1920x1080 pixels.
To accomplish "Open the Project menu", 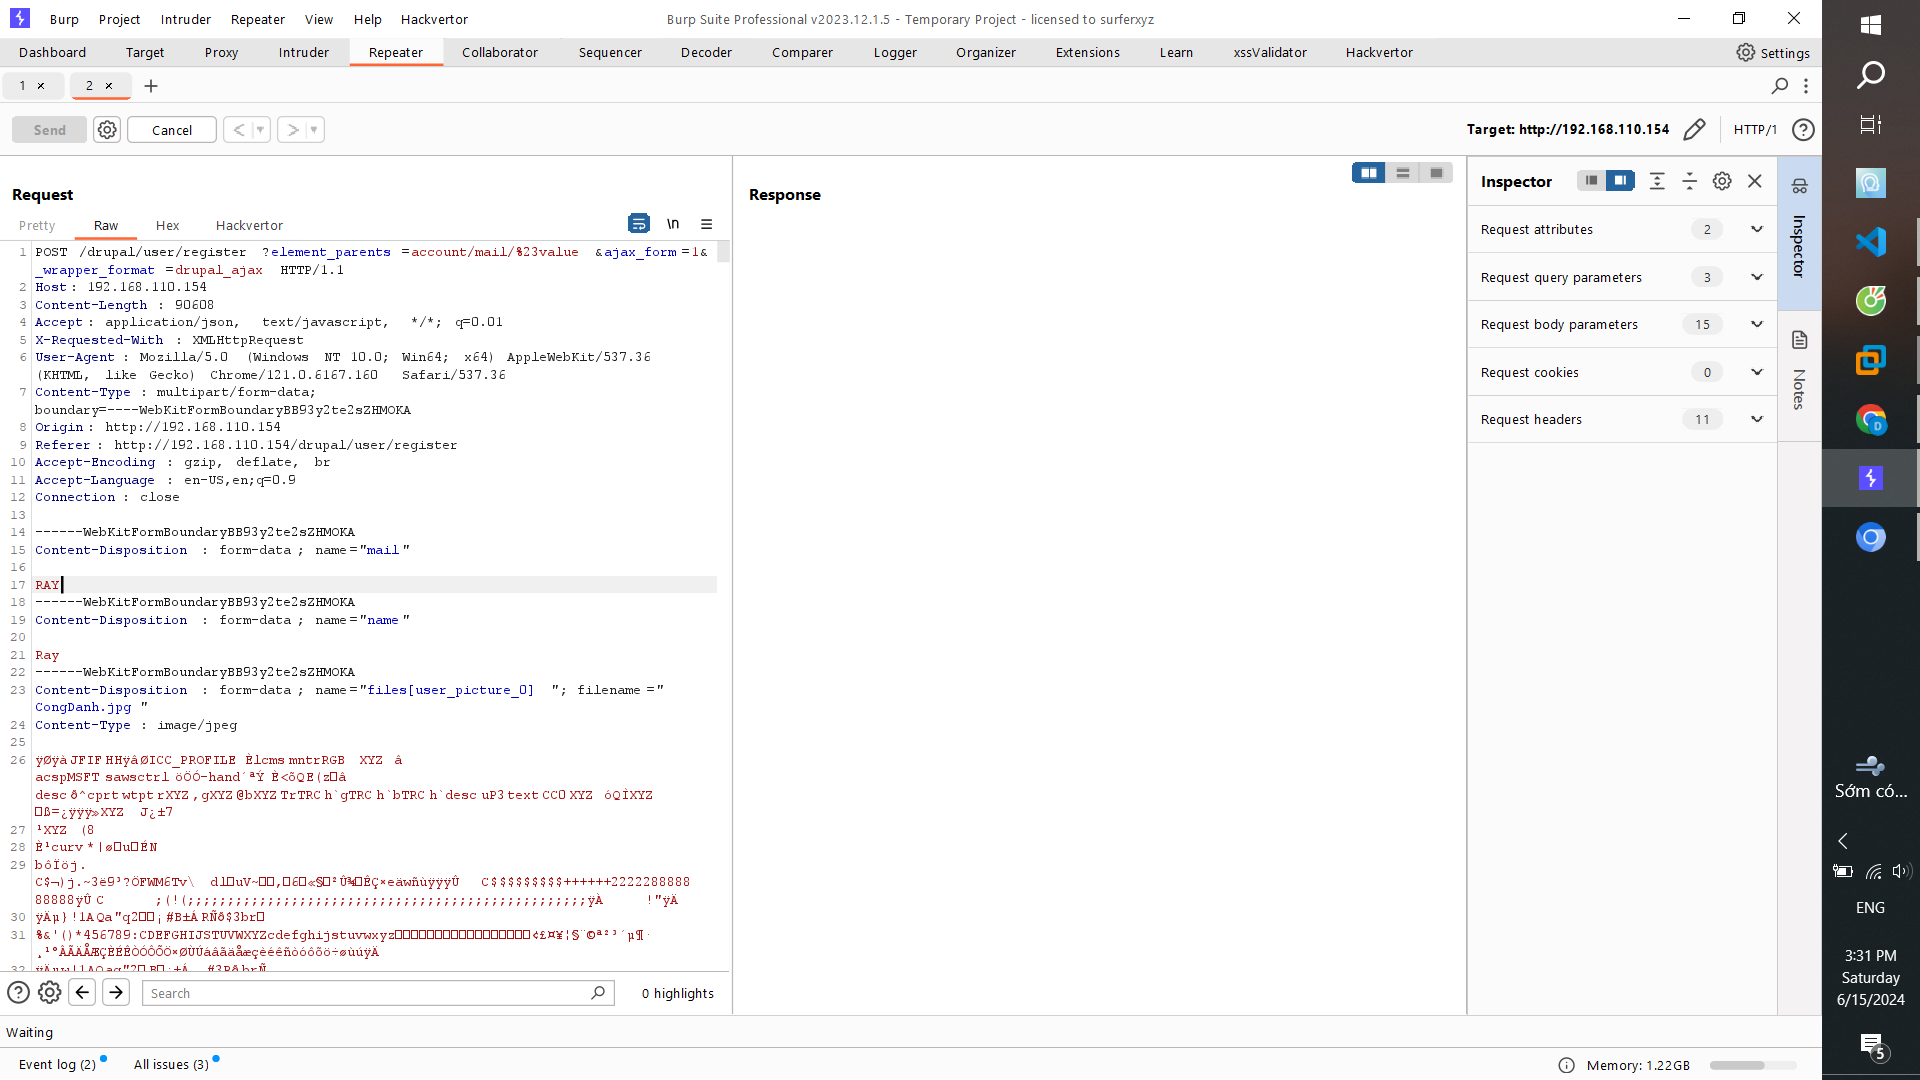I will [x=120, y=19].
